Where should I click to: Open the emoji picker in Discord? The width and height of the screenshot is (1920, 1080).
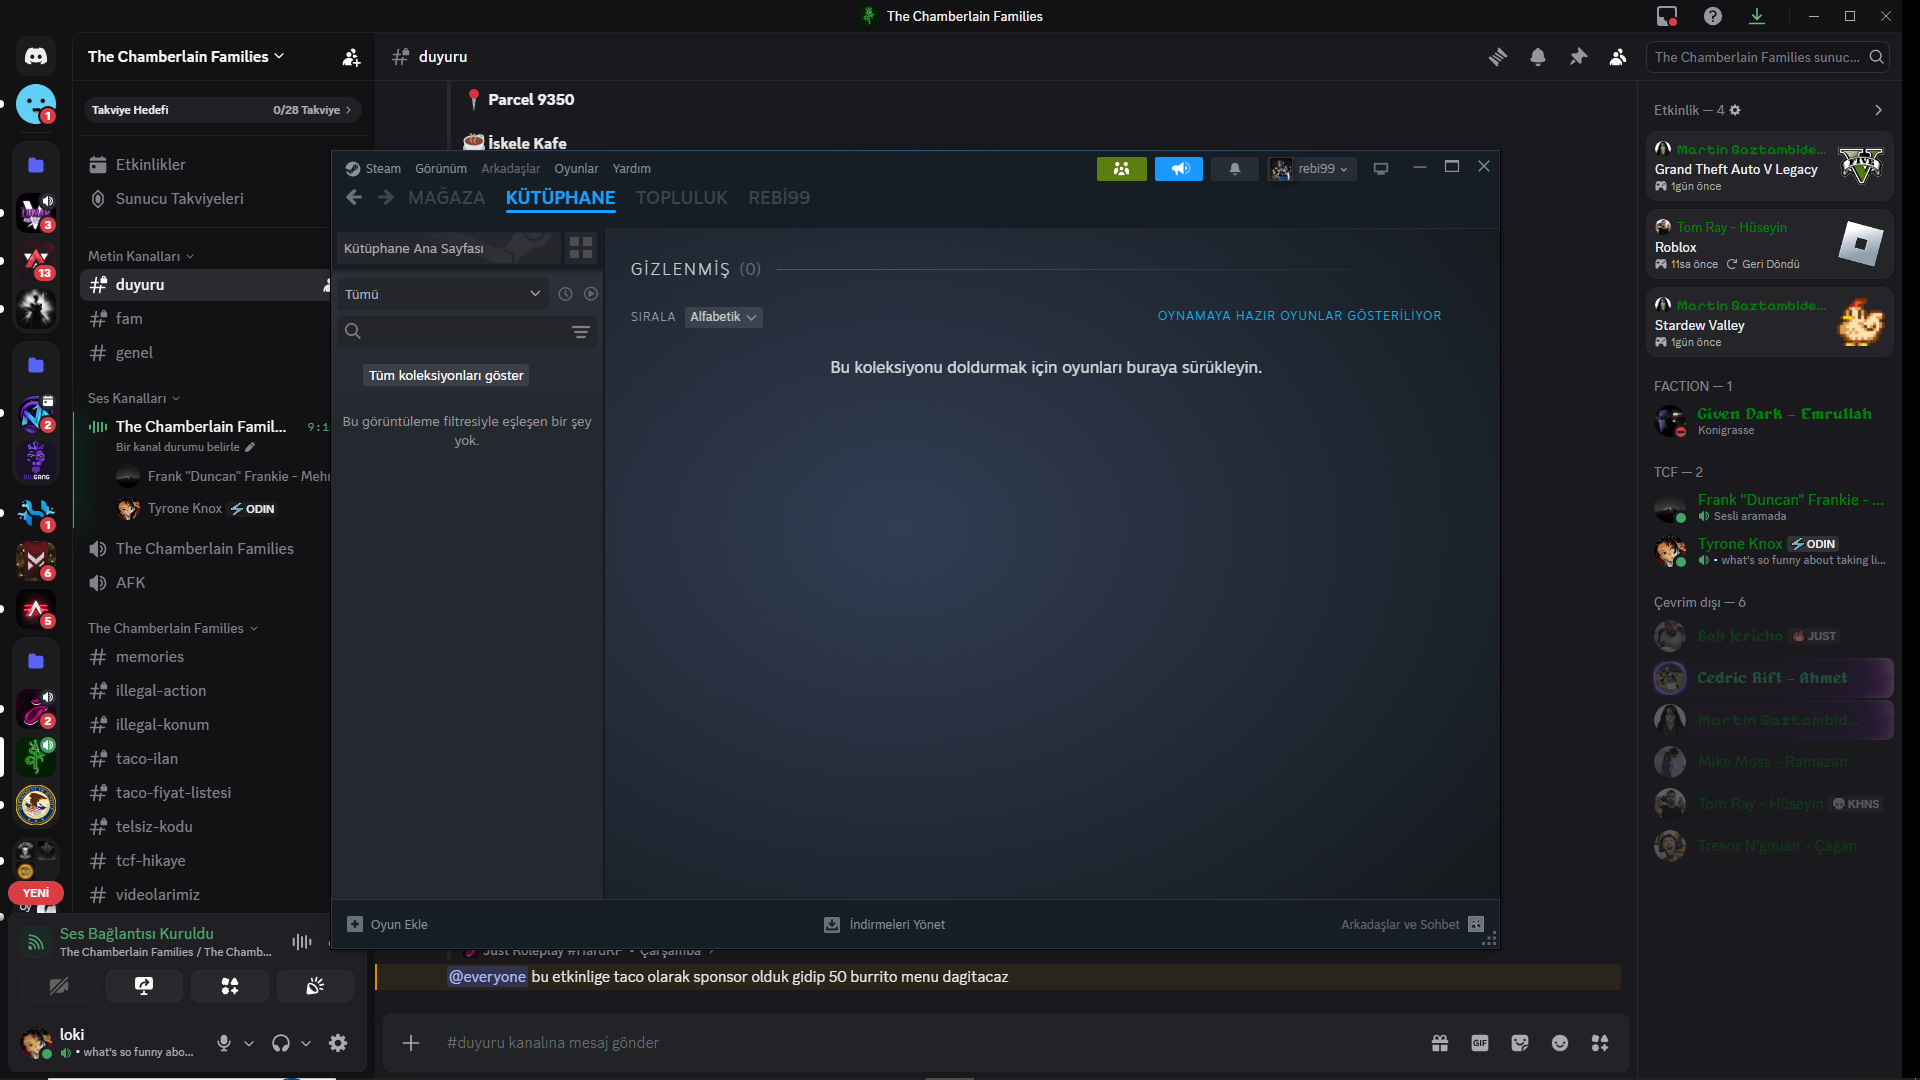pyautogui.click(x=1560, y=1043)
